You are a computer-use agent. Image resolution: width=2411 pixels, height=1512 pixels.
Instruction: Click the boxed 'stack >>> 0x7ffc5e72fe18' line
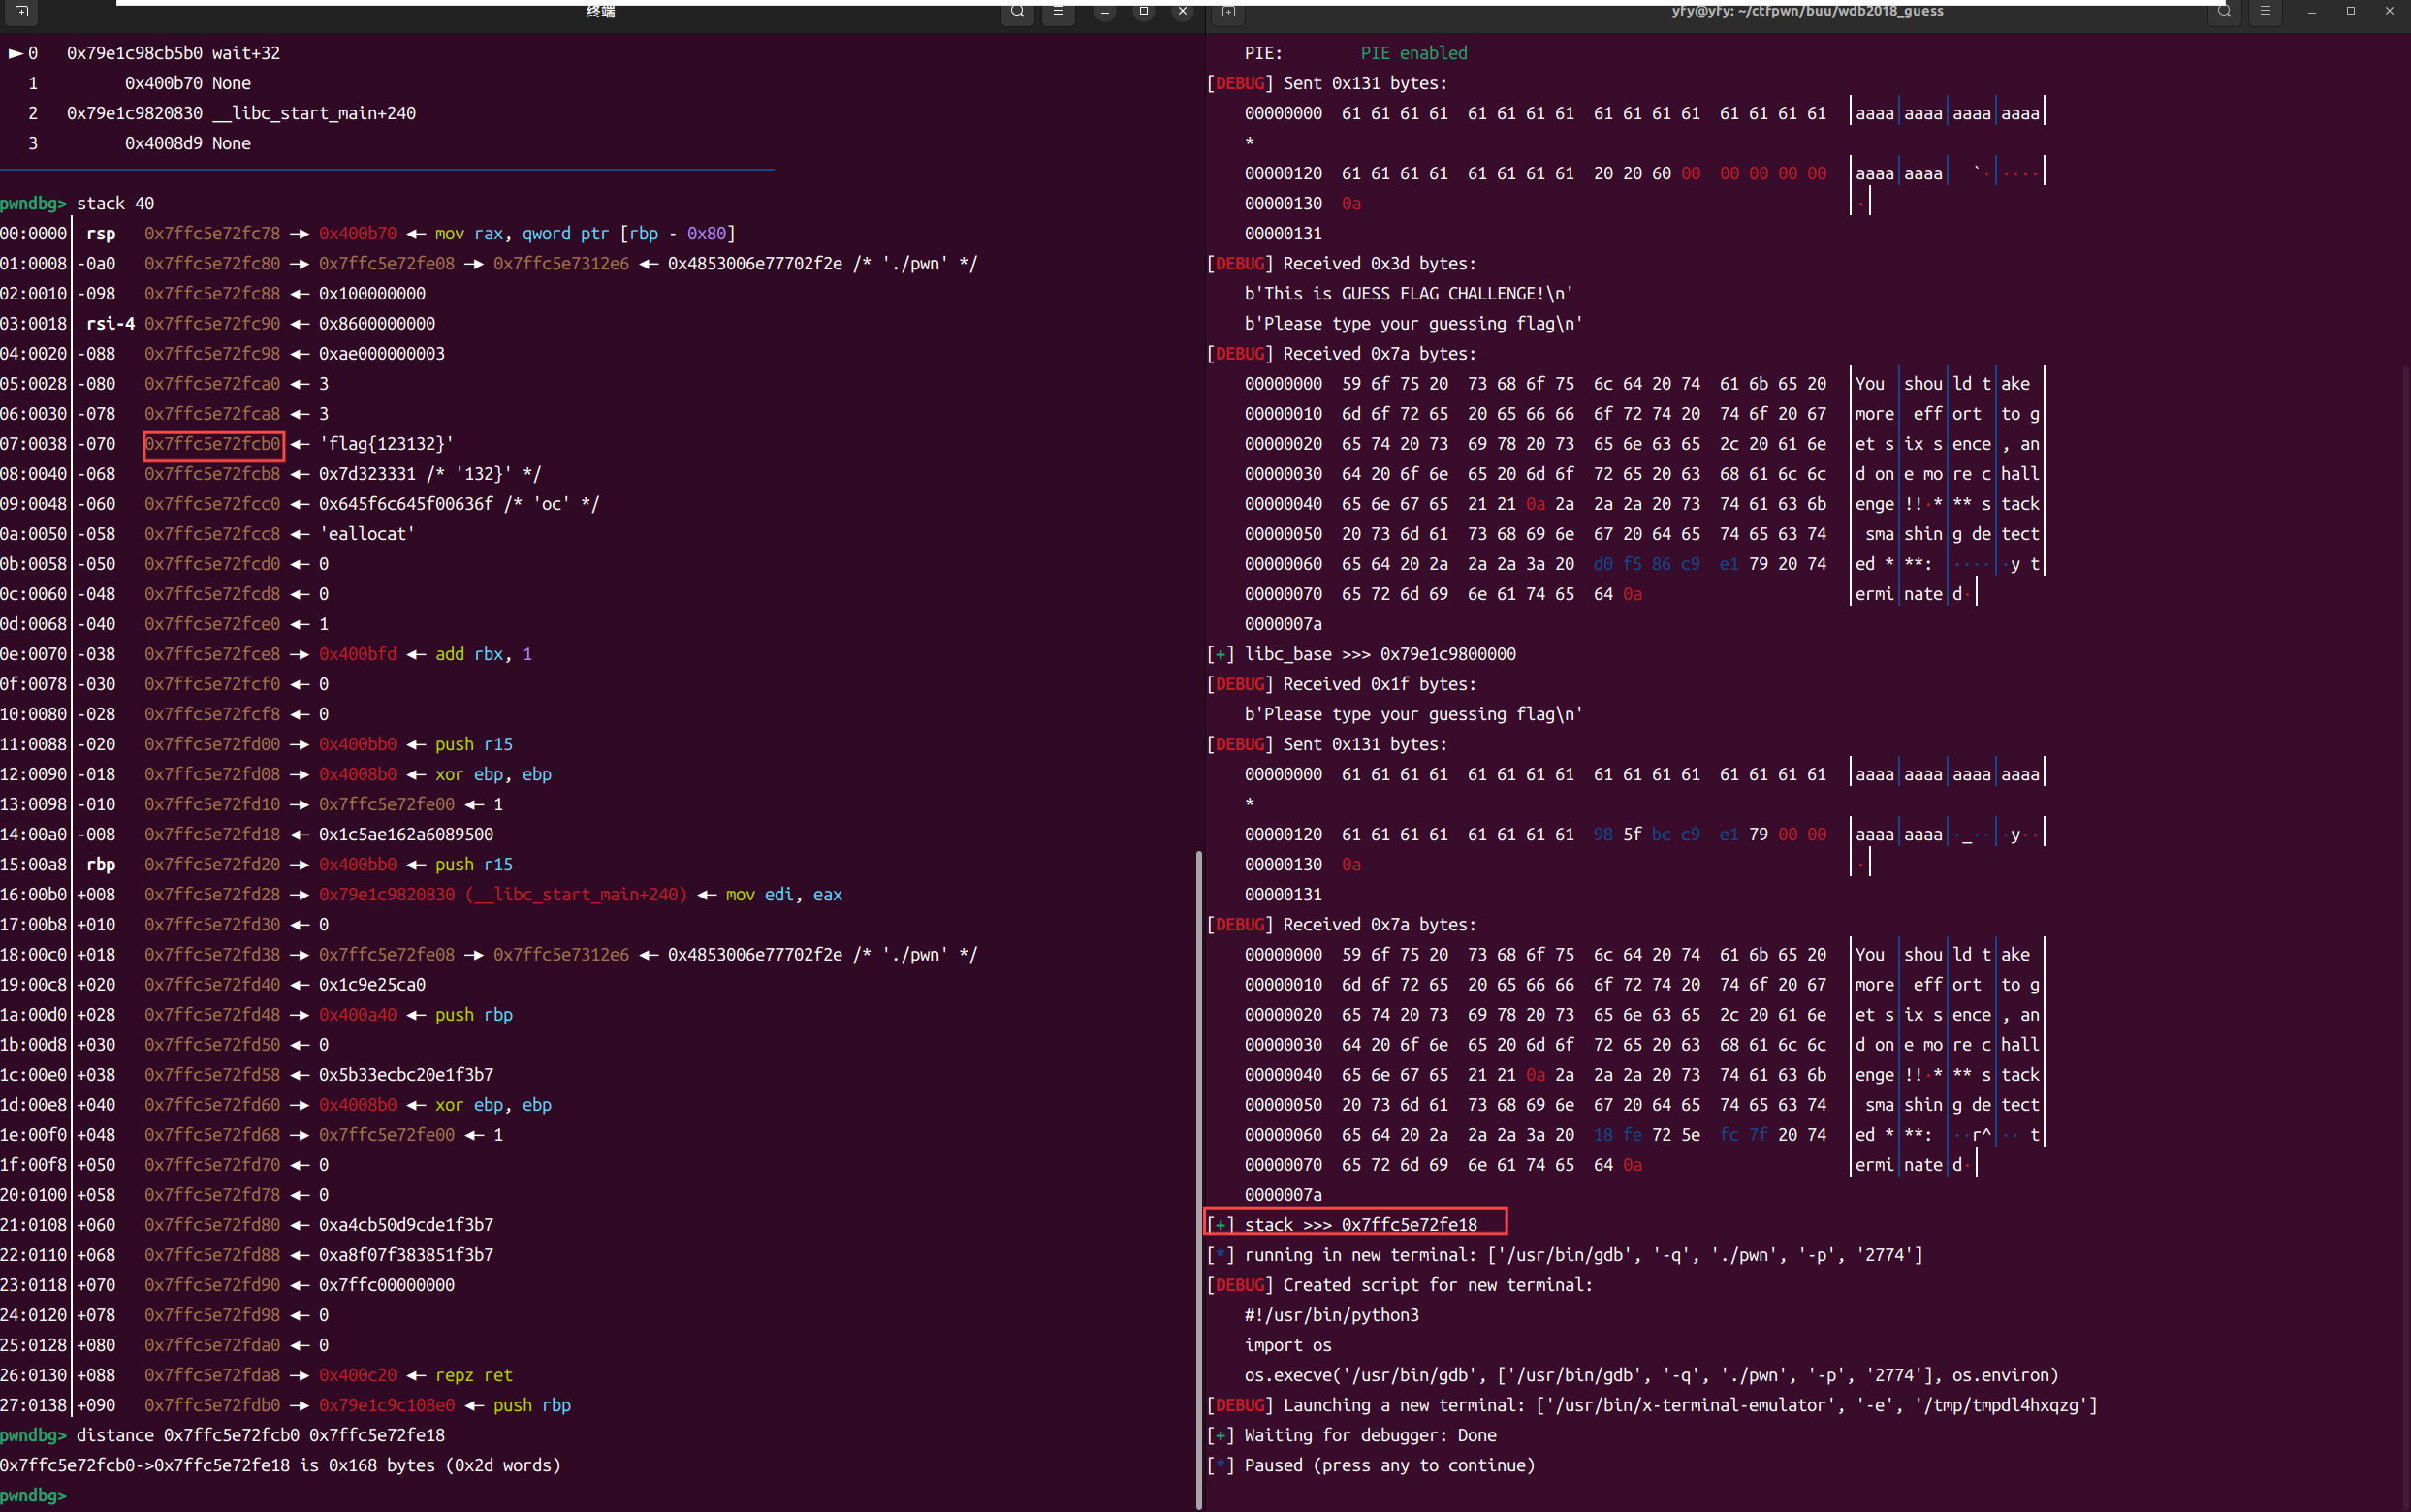coord(1356,1222)
